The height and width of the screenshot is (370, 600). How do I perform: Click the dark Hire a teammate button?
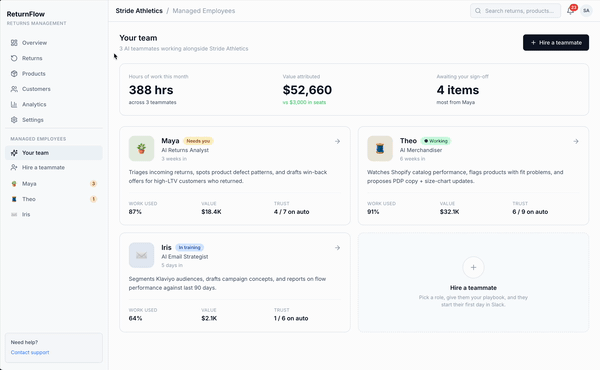click(556, 42)
